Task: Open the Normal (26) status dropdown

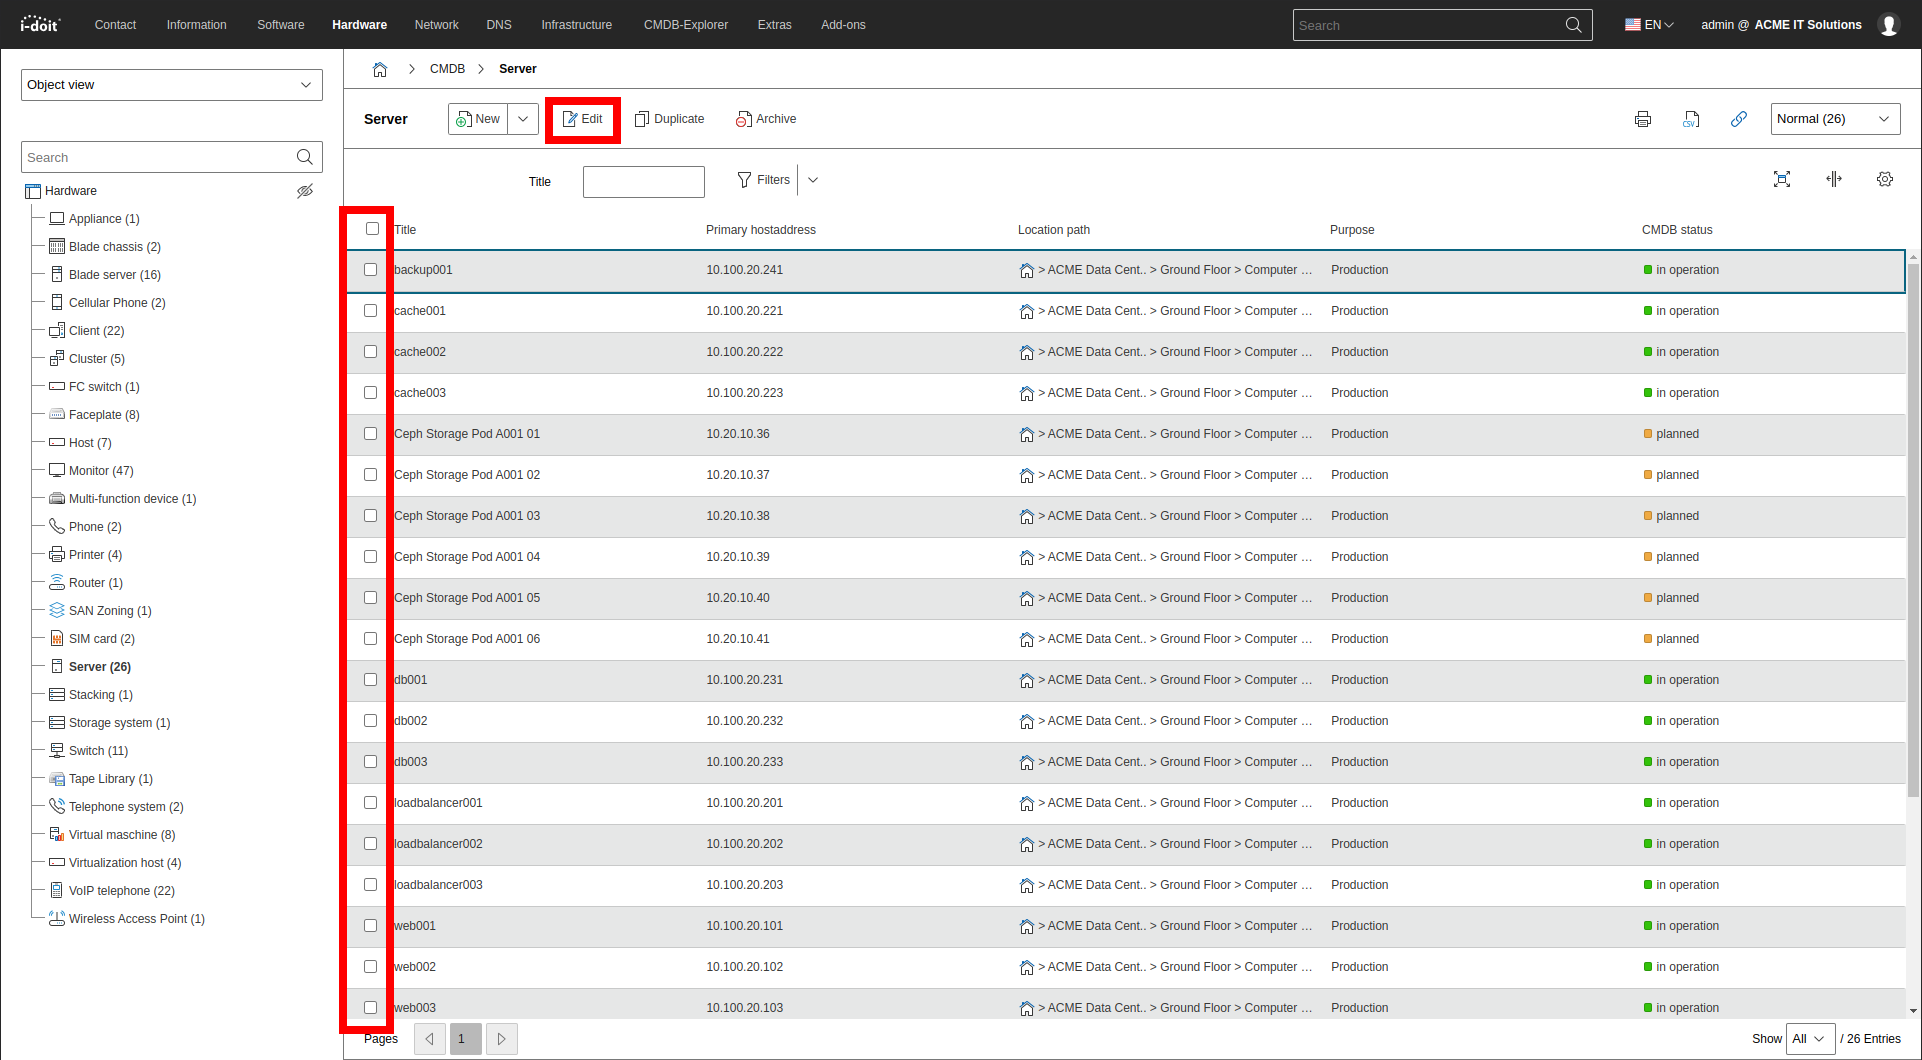Action: (x=1835, y=119)
